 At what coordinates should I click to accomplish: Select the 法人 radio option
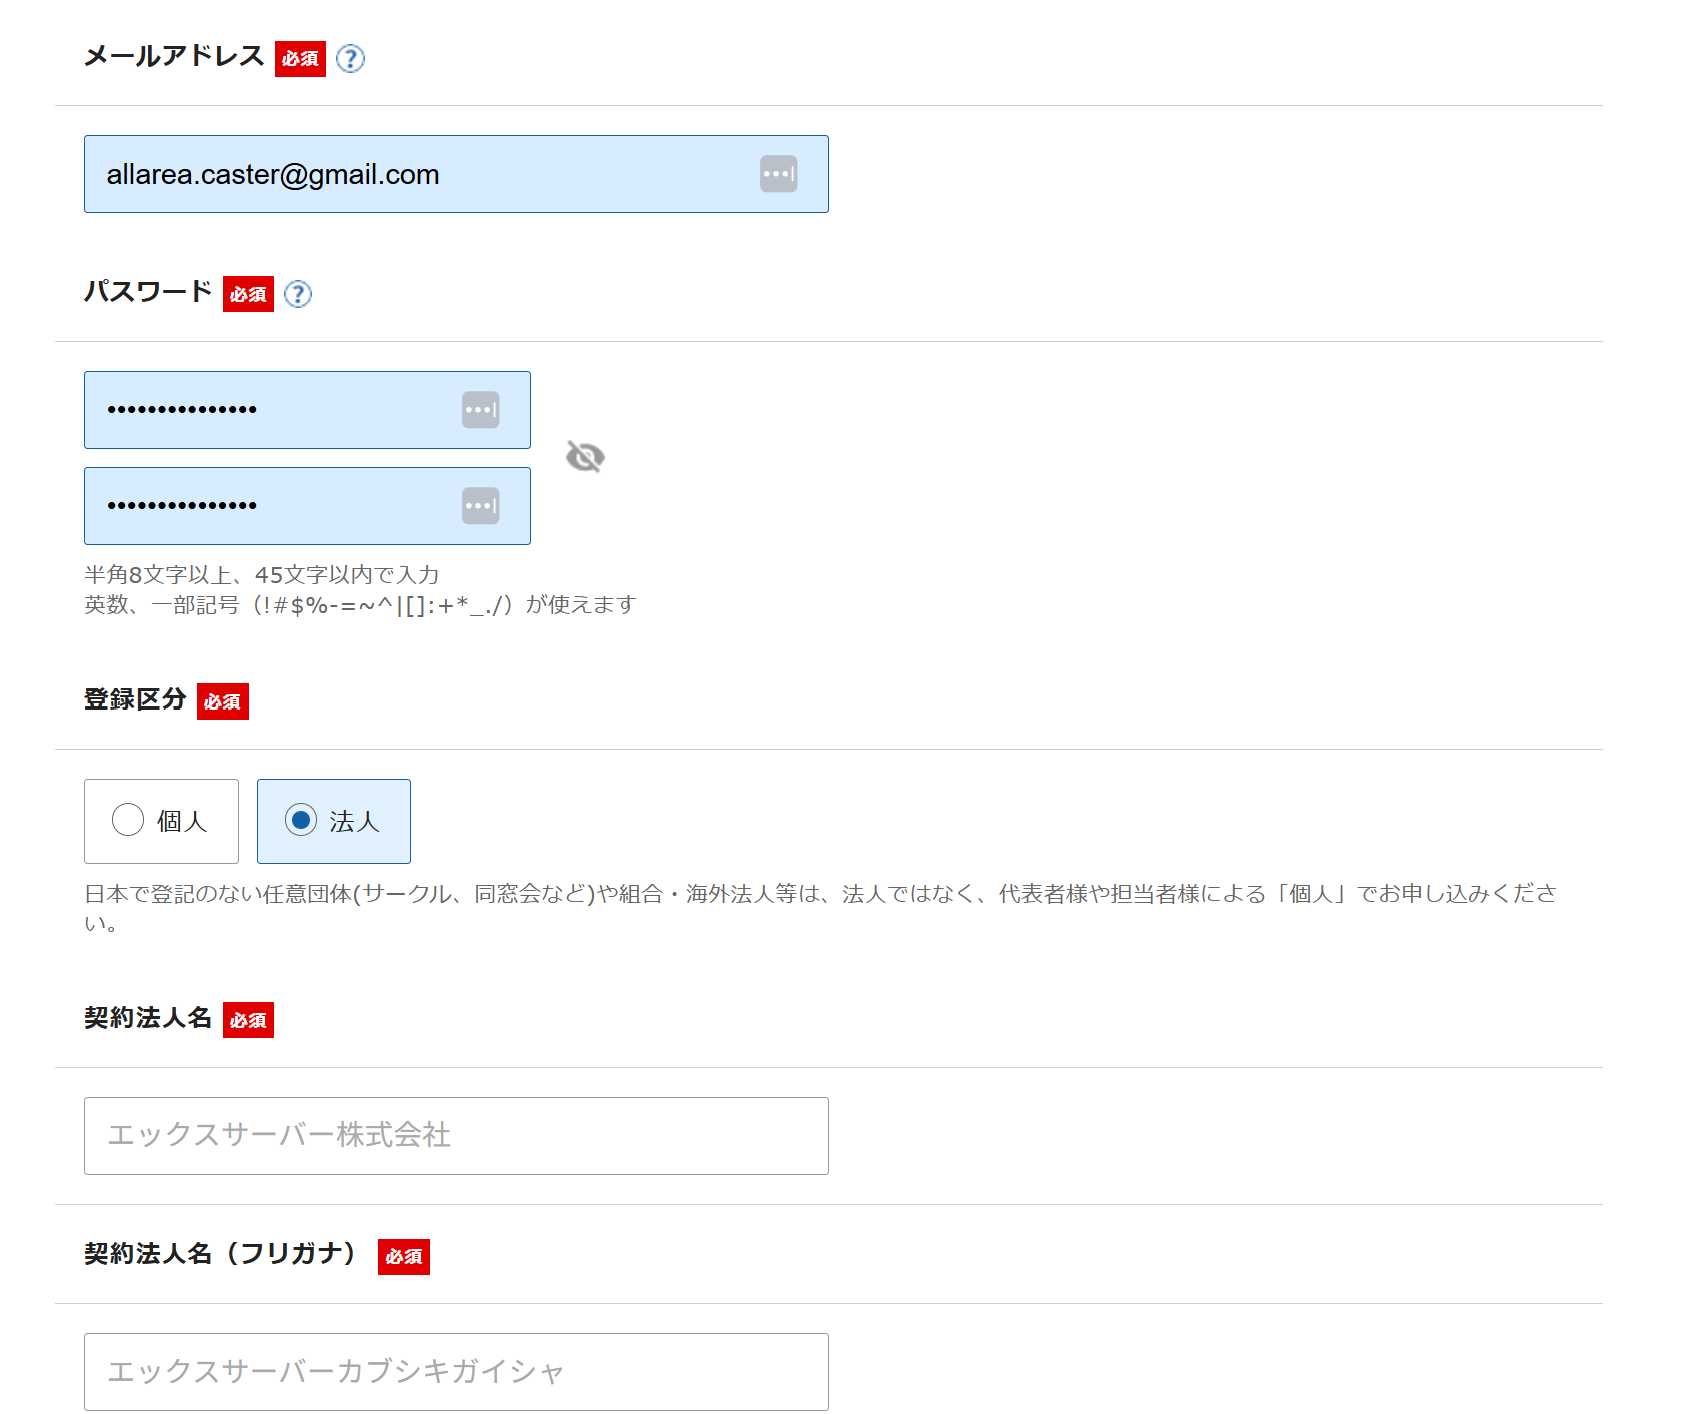[334, 821]
